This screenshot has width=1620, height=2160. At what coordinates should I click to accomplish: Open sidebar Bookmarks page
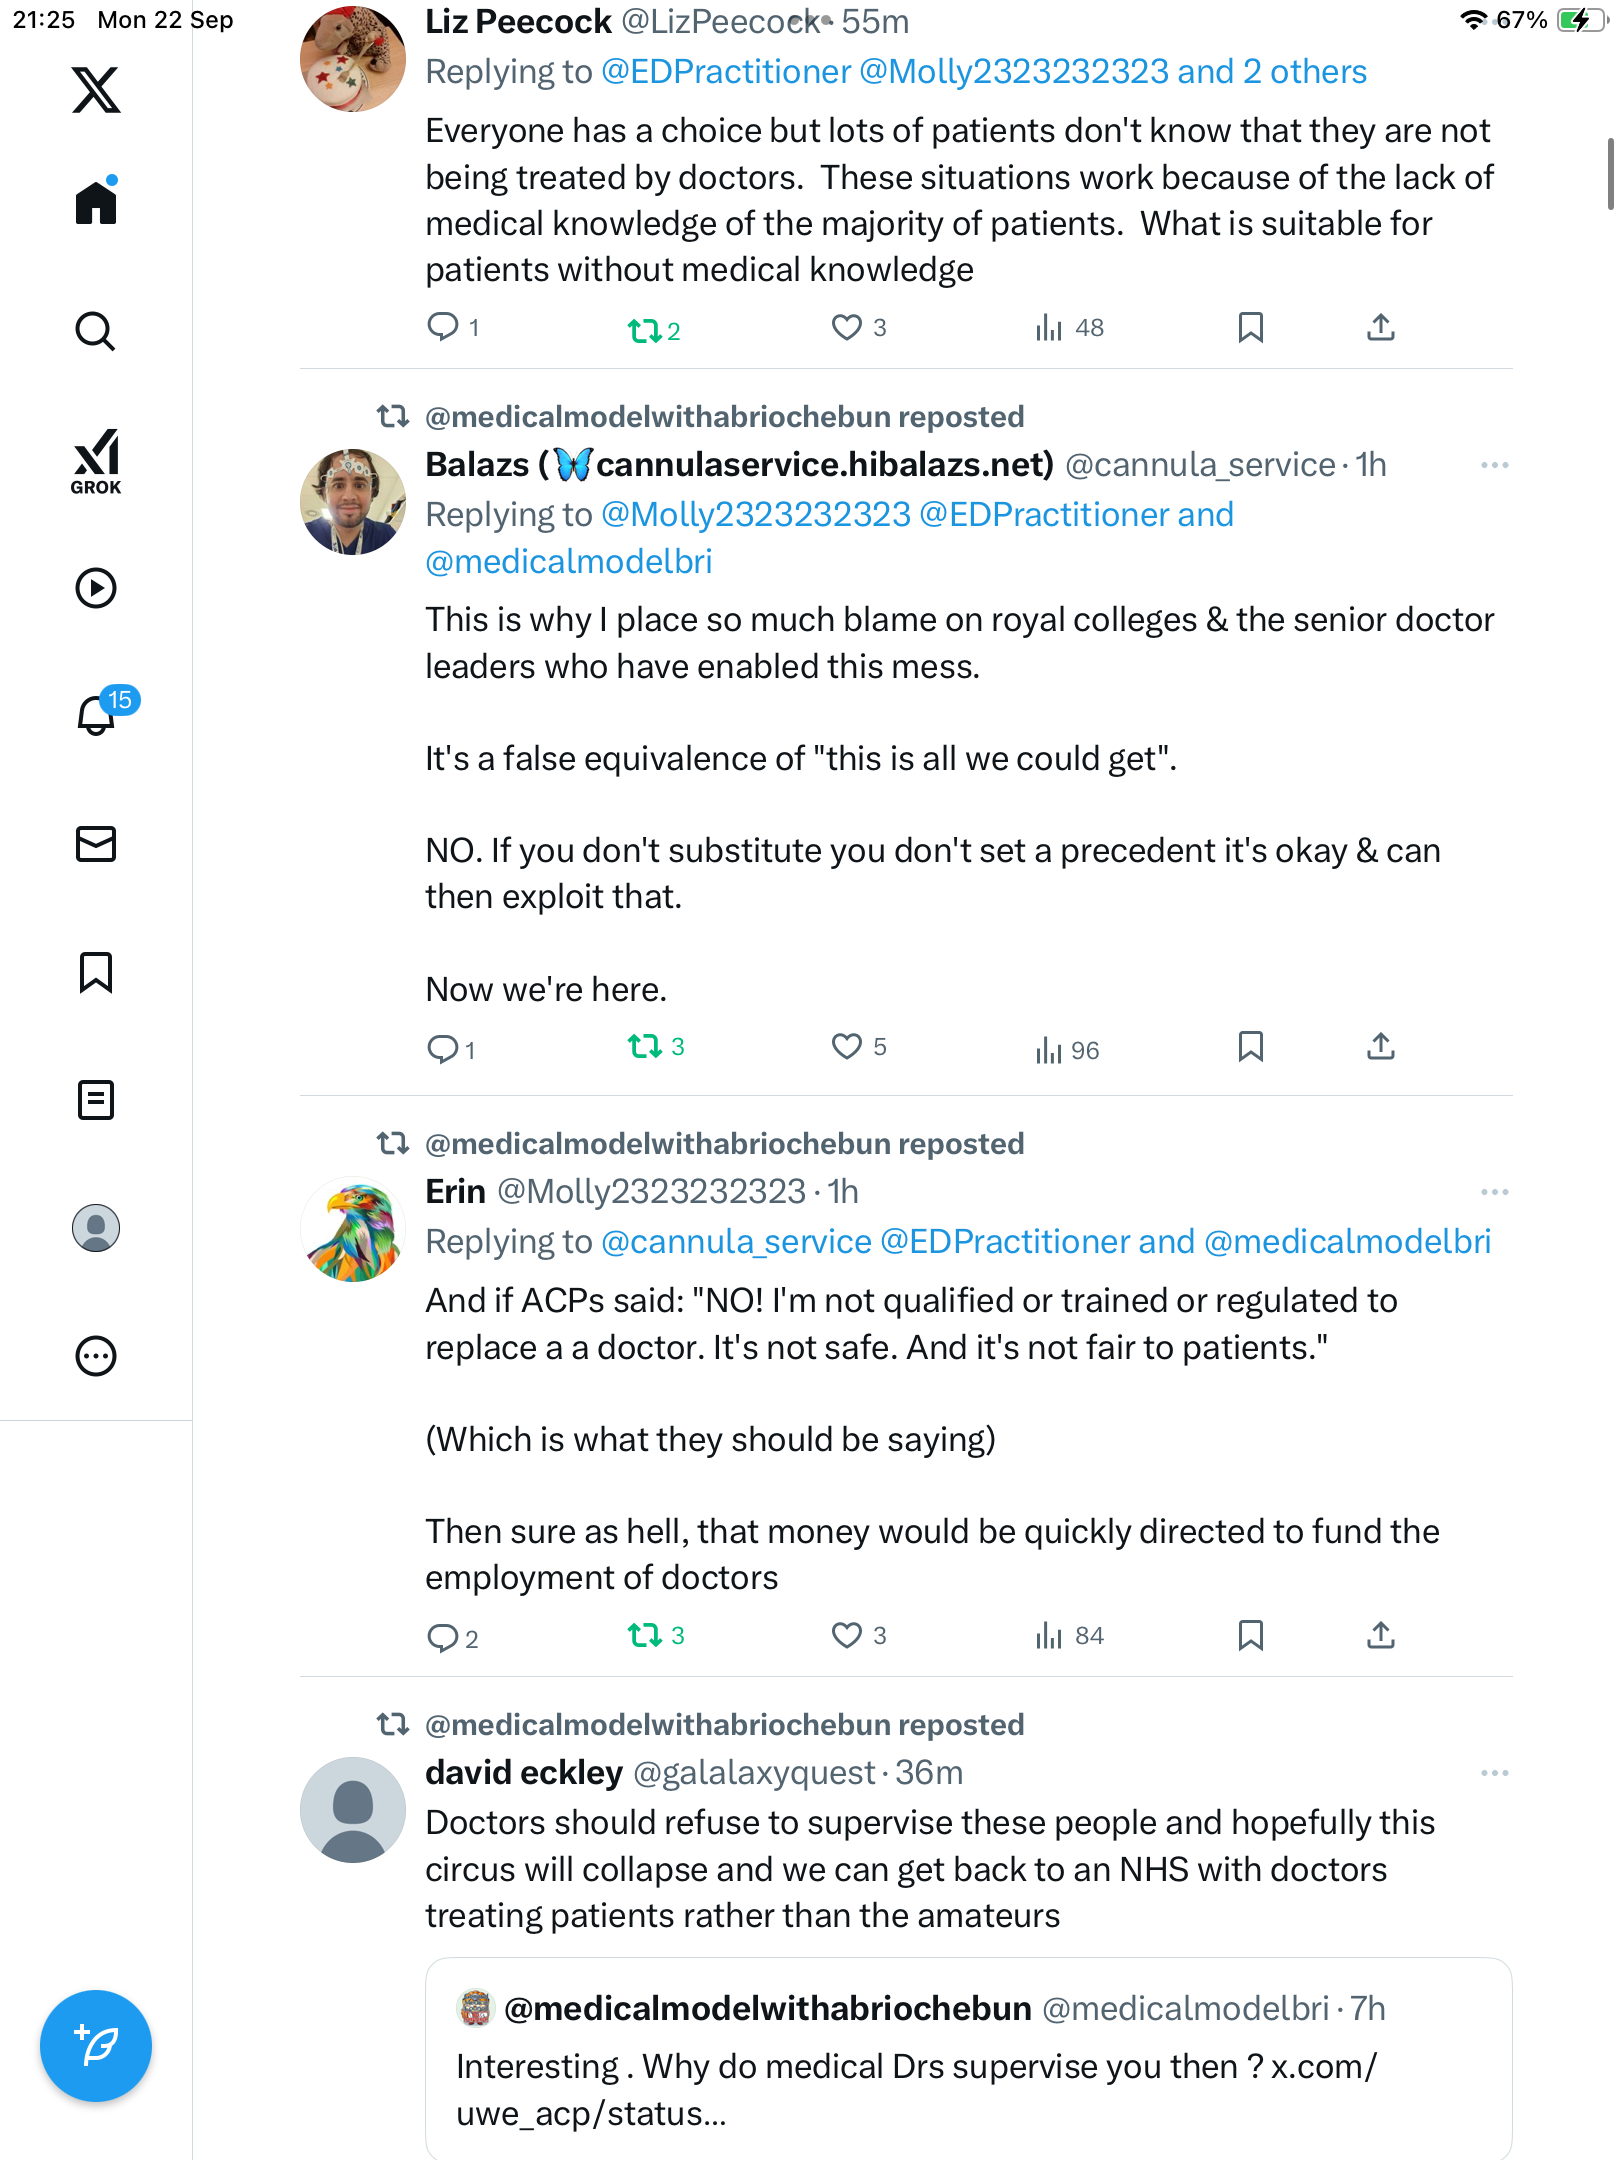[96, 972]
